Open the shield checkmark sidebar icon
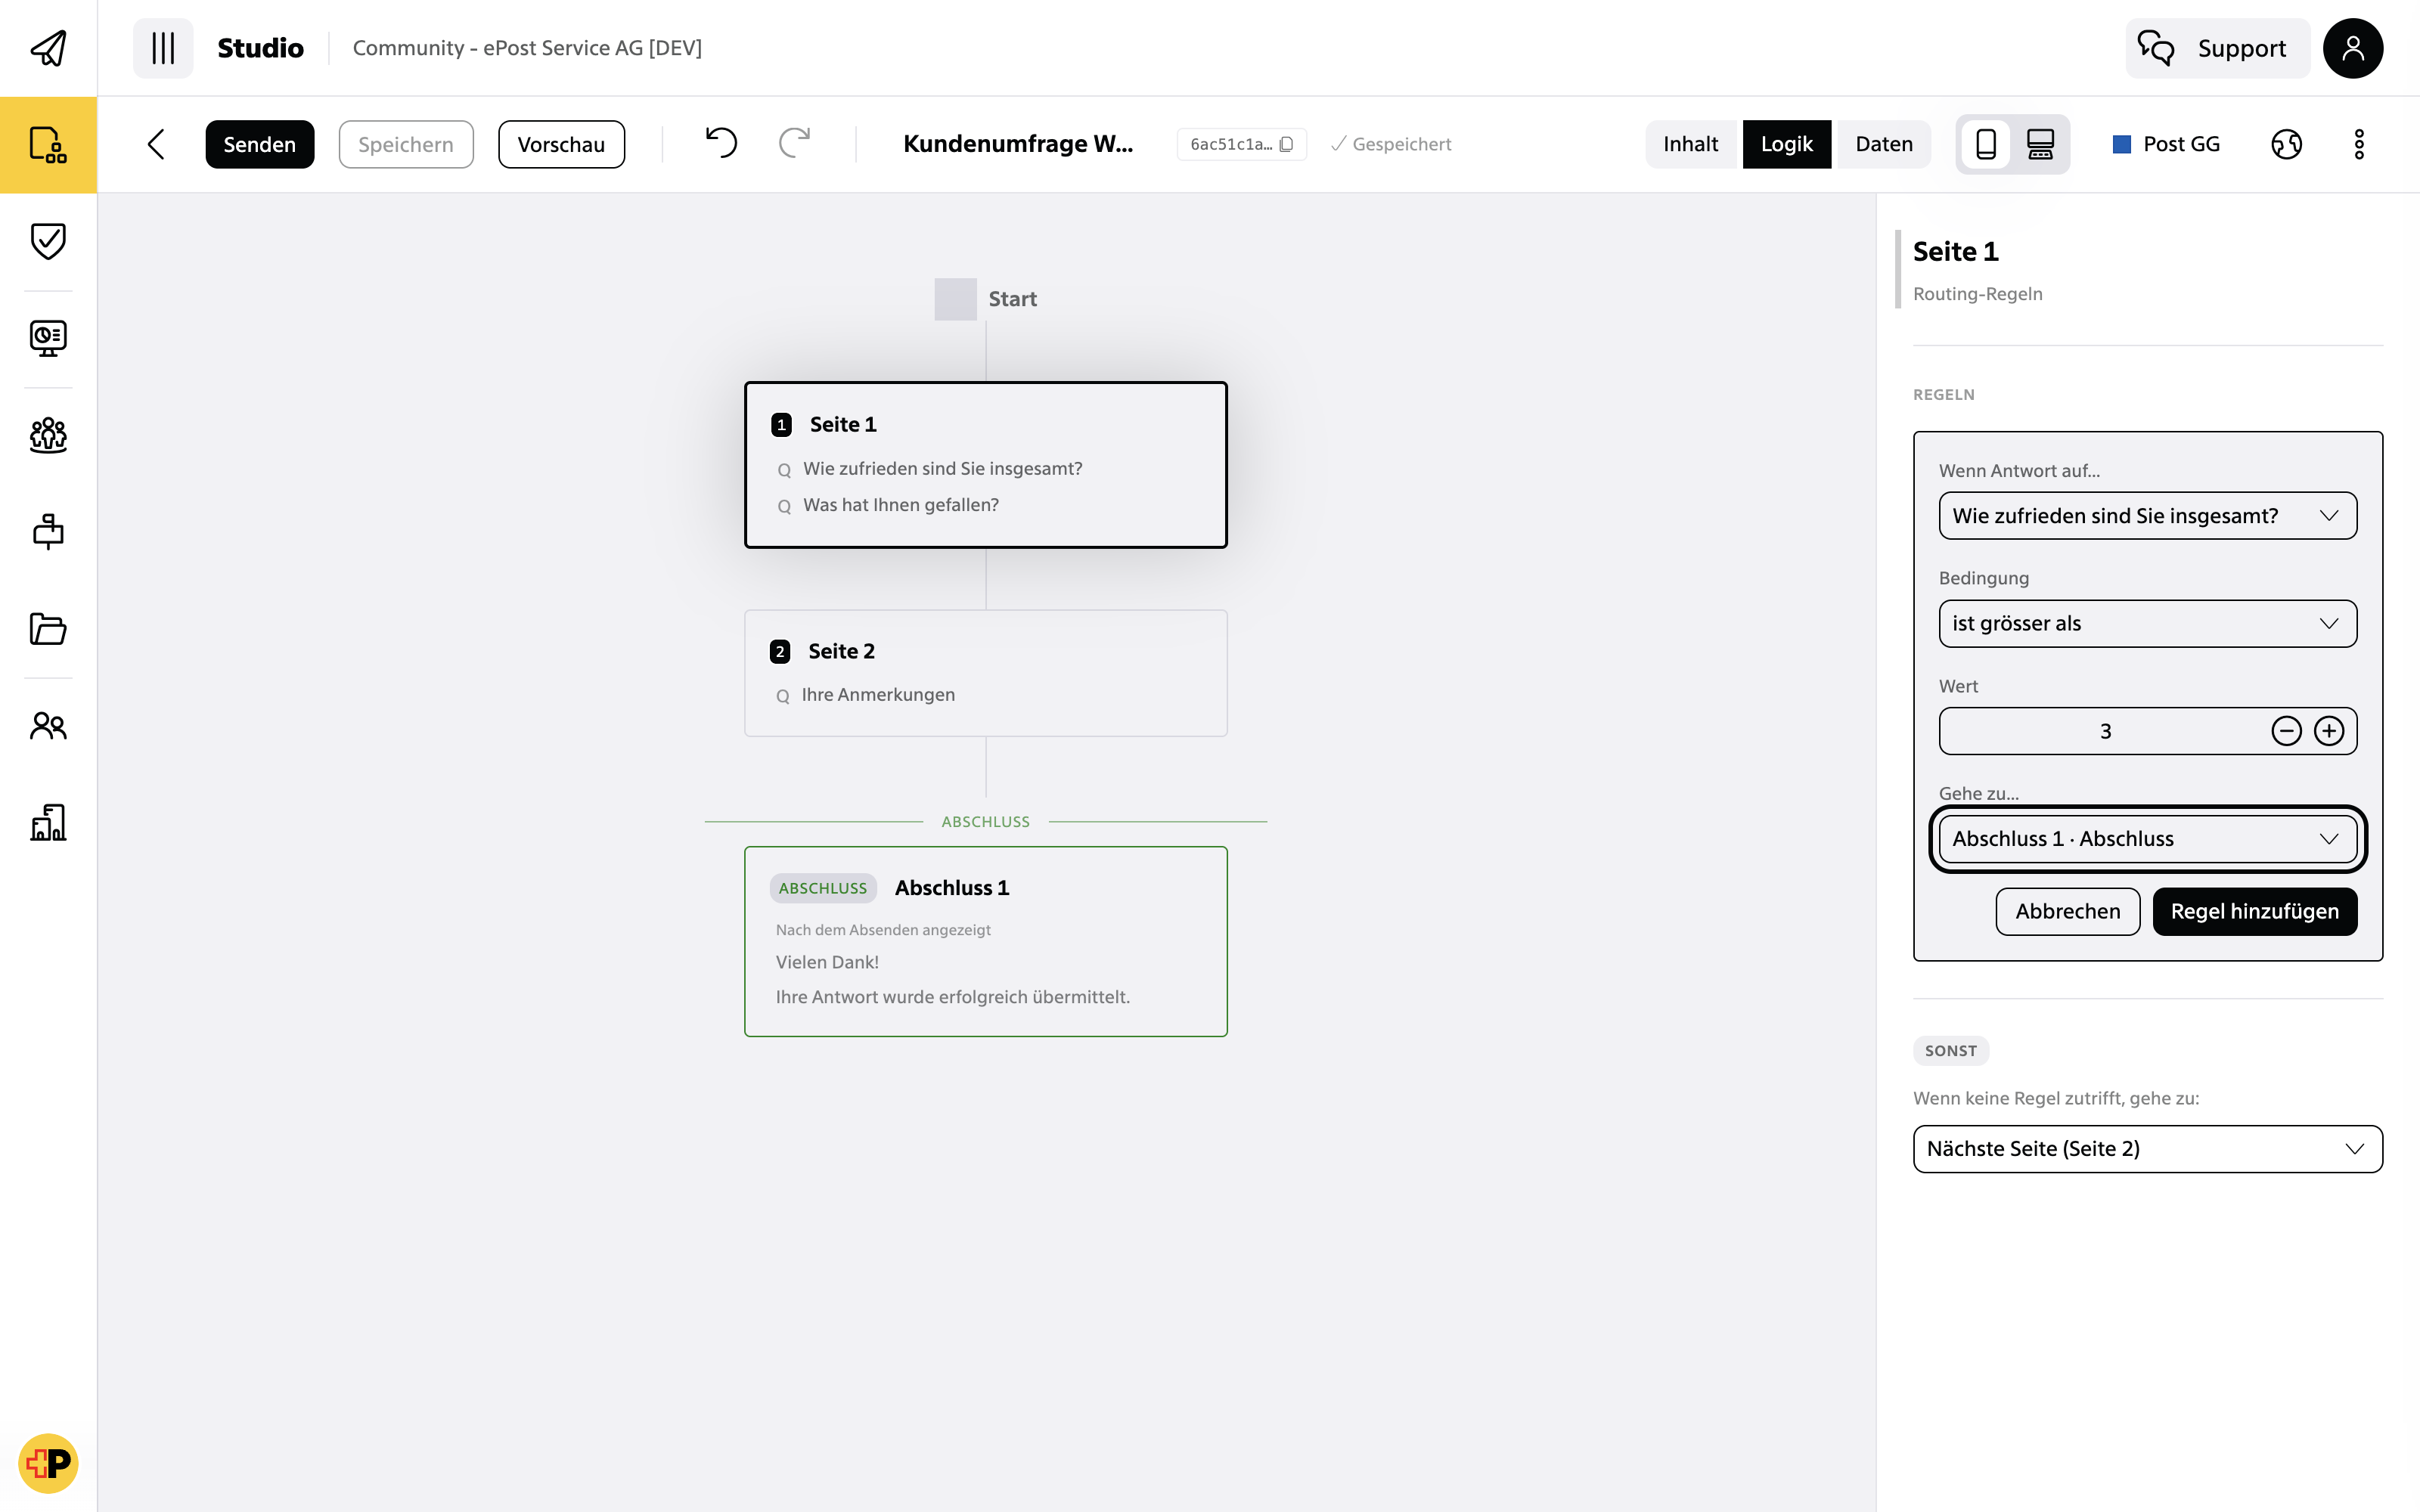Image resolution: width=2420 pixels, height=1512 pixels. [48, 241]
